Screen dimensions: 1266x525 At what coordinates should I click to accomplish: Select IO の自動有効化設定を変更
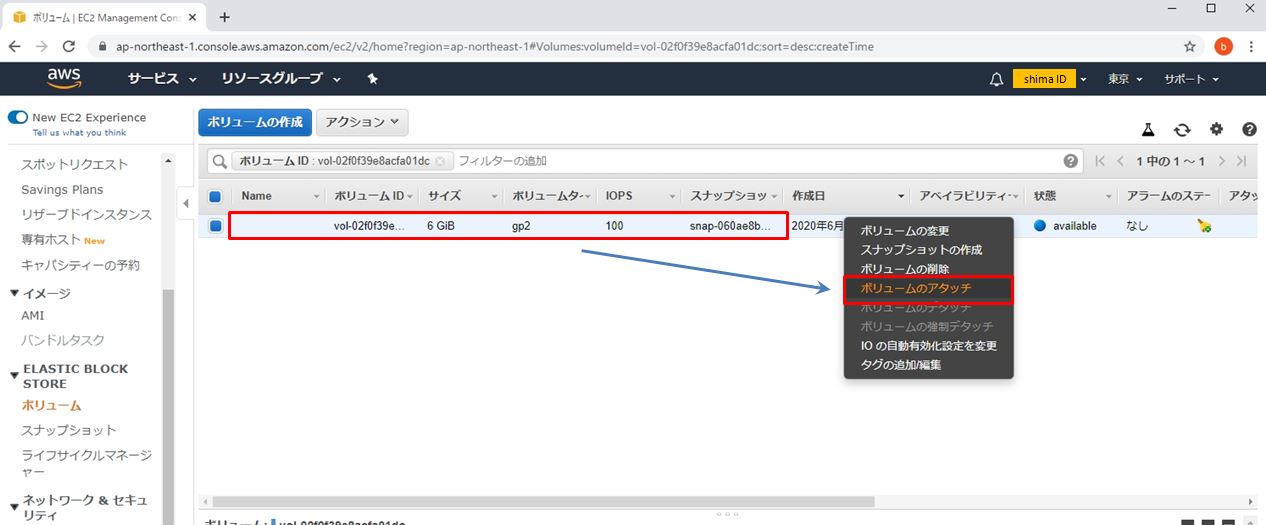click(929, 346)
